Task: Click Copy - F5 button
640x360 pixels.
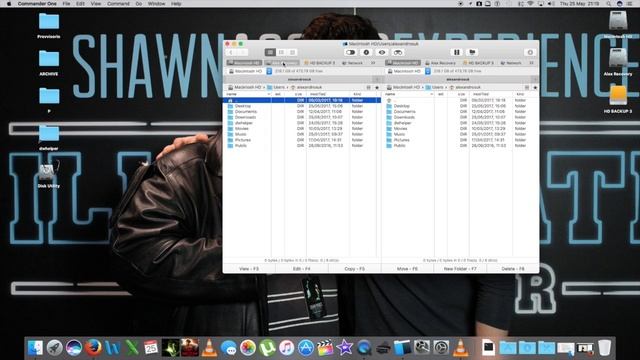Action: click(354, 269)
